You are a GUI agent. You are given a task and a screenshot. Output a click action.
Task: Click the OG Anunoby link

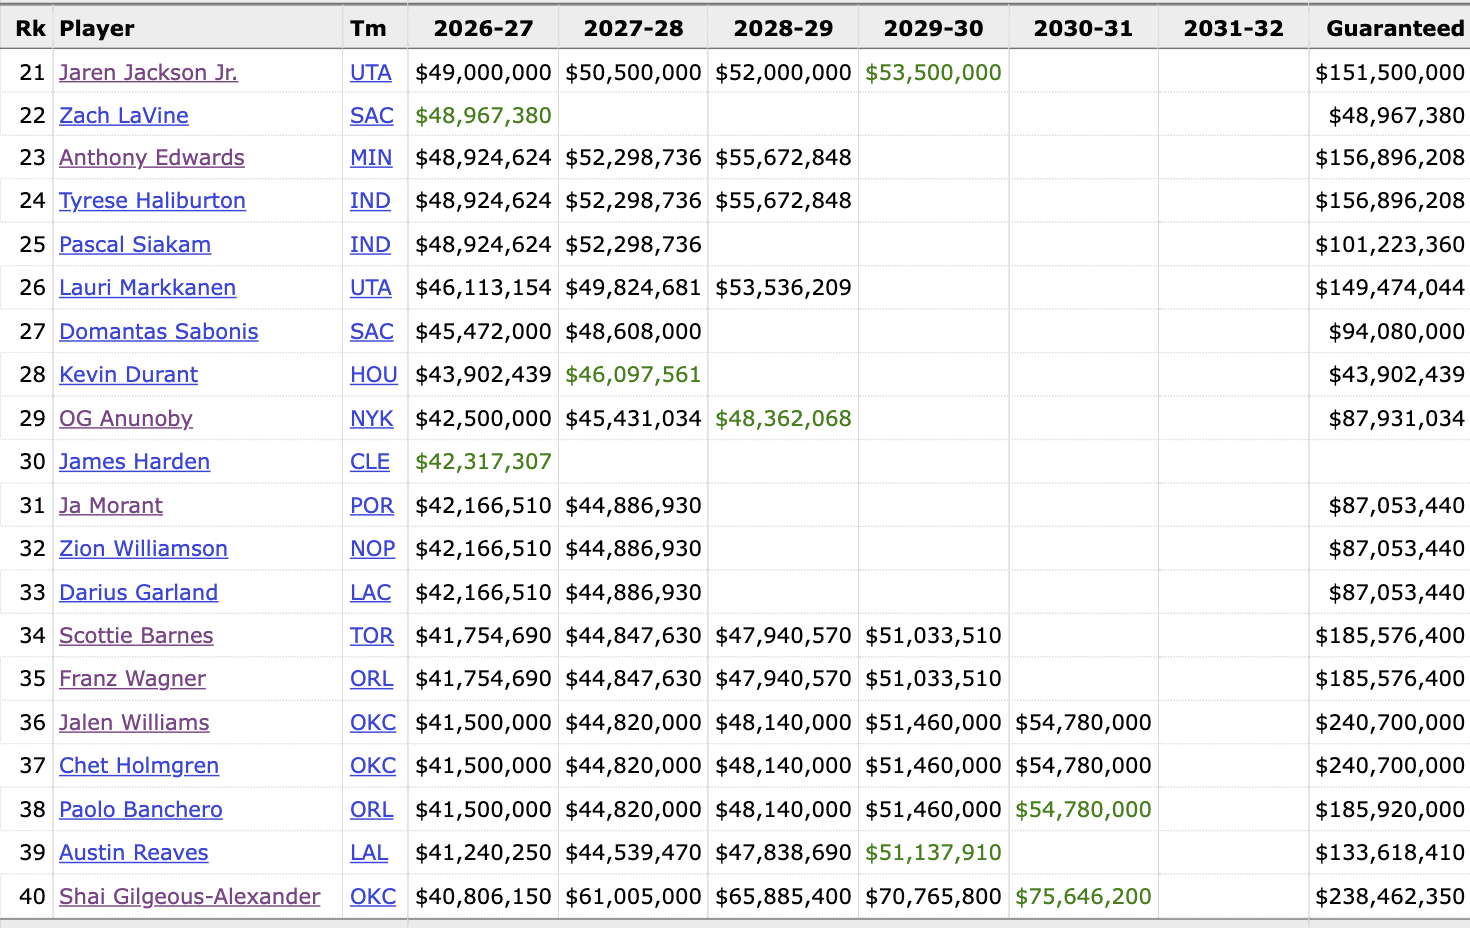[126, 418]
